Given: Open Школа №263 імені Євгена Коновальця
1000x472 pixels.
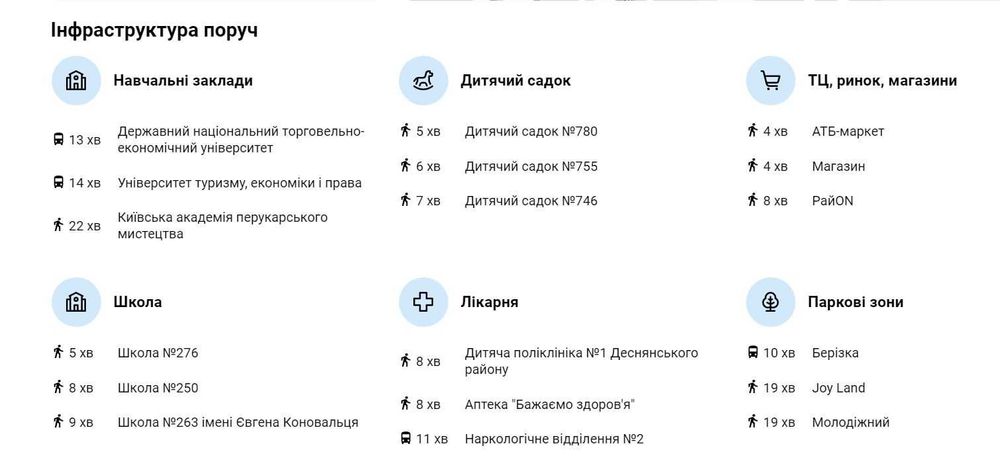Looking at the screenshot, I should point(237,423).
